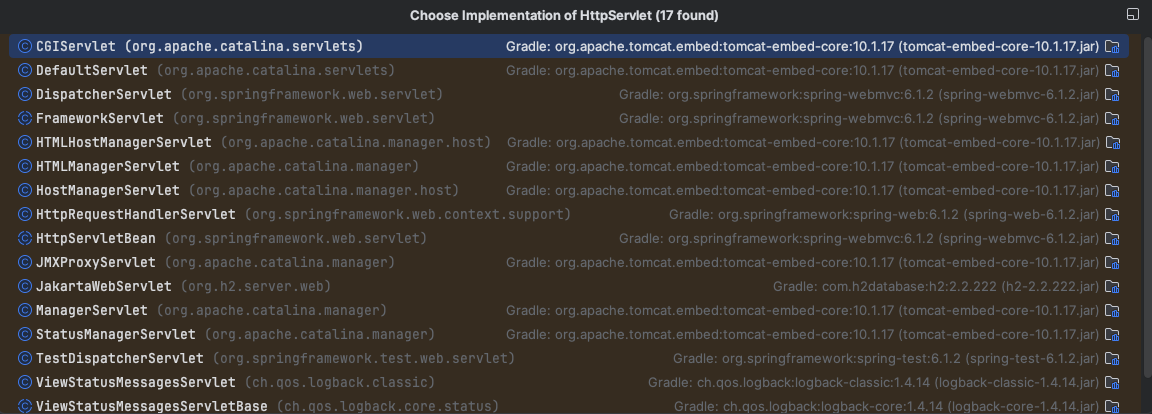Click class icon beside TestDispatcherServlet

(24, 358)
